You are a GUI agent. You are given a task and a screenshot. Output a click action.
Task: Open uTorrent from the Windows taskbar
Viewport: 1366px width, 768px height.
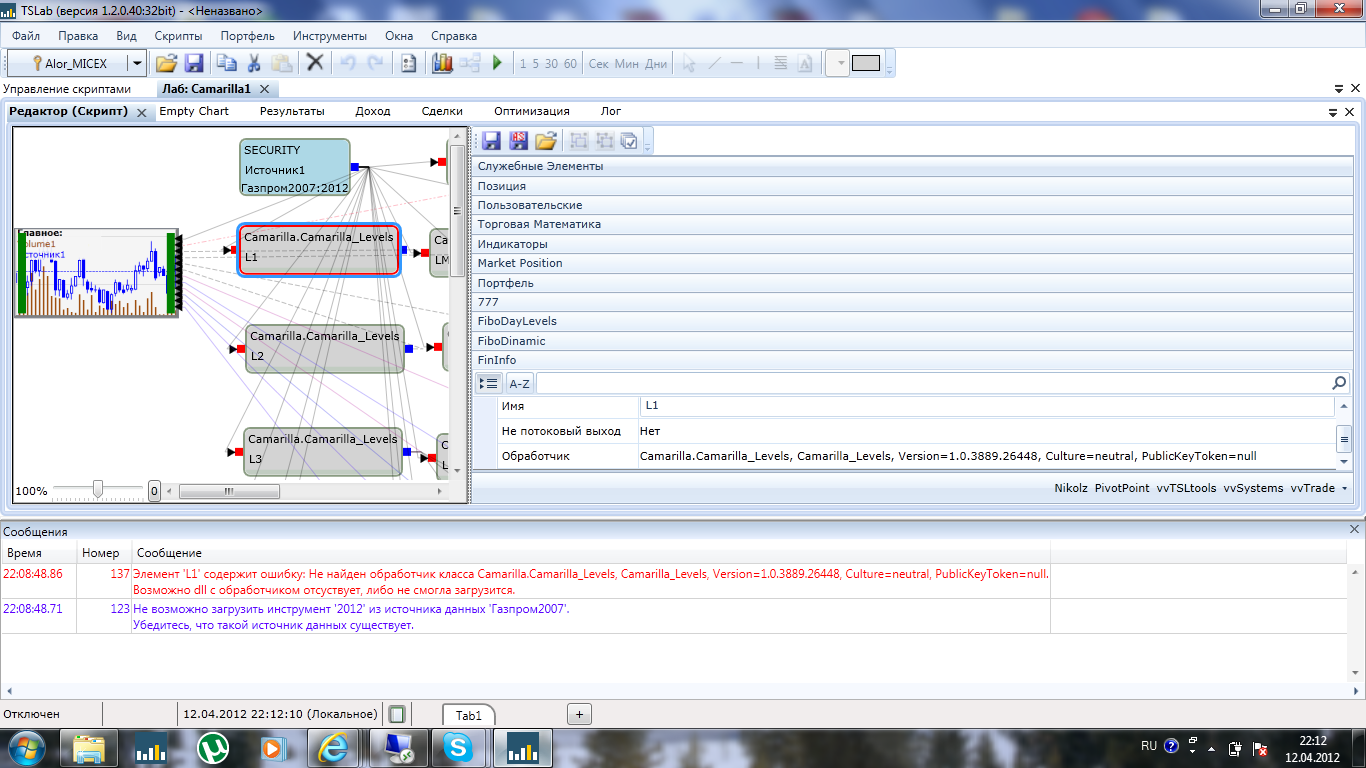[212, 747]
